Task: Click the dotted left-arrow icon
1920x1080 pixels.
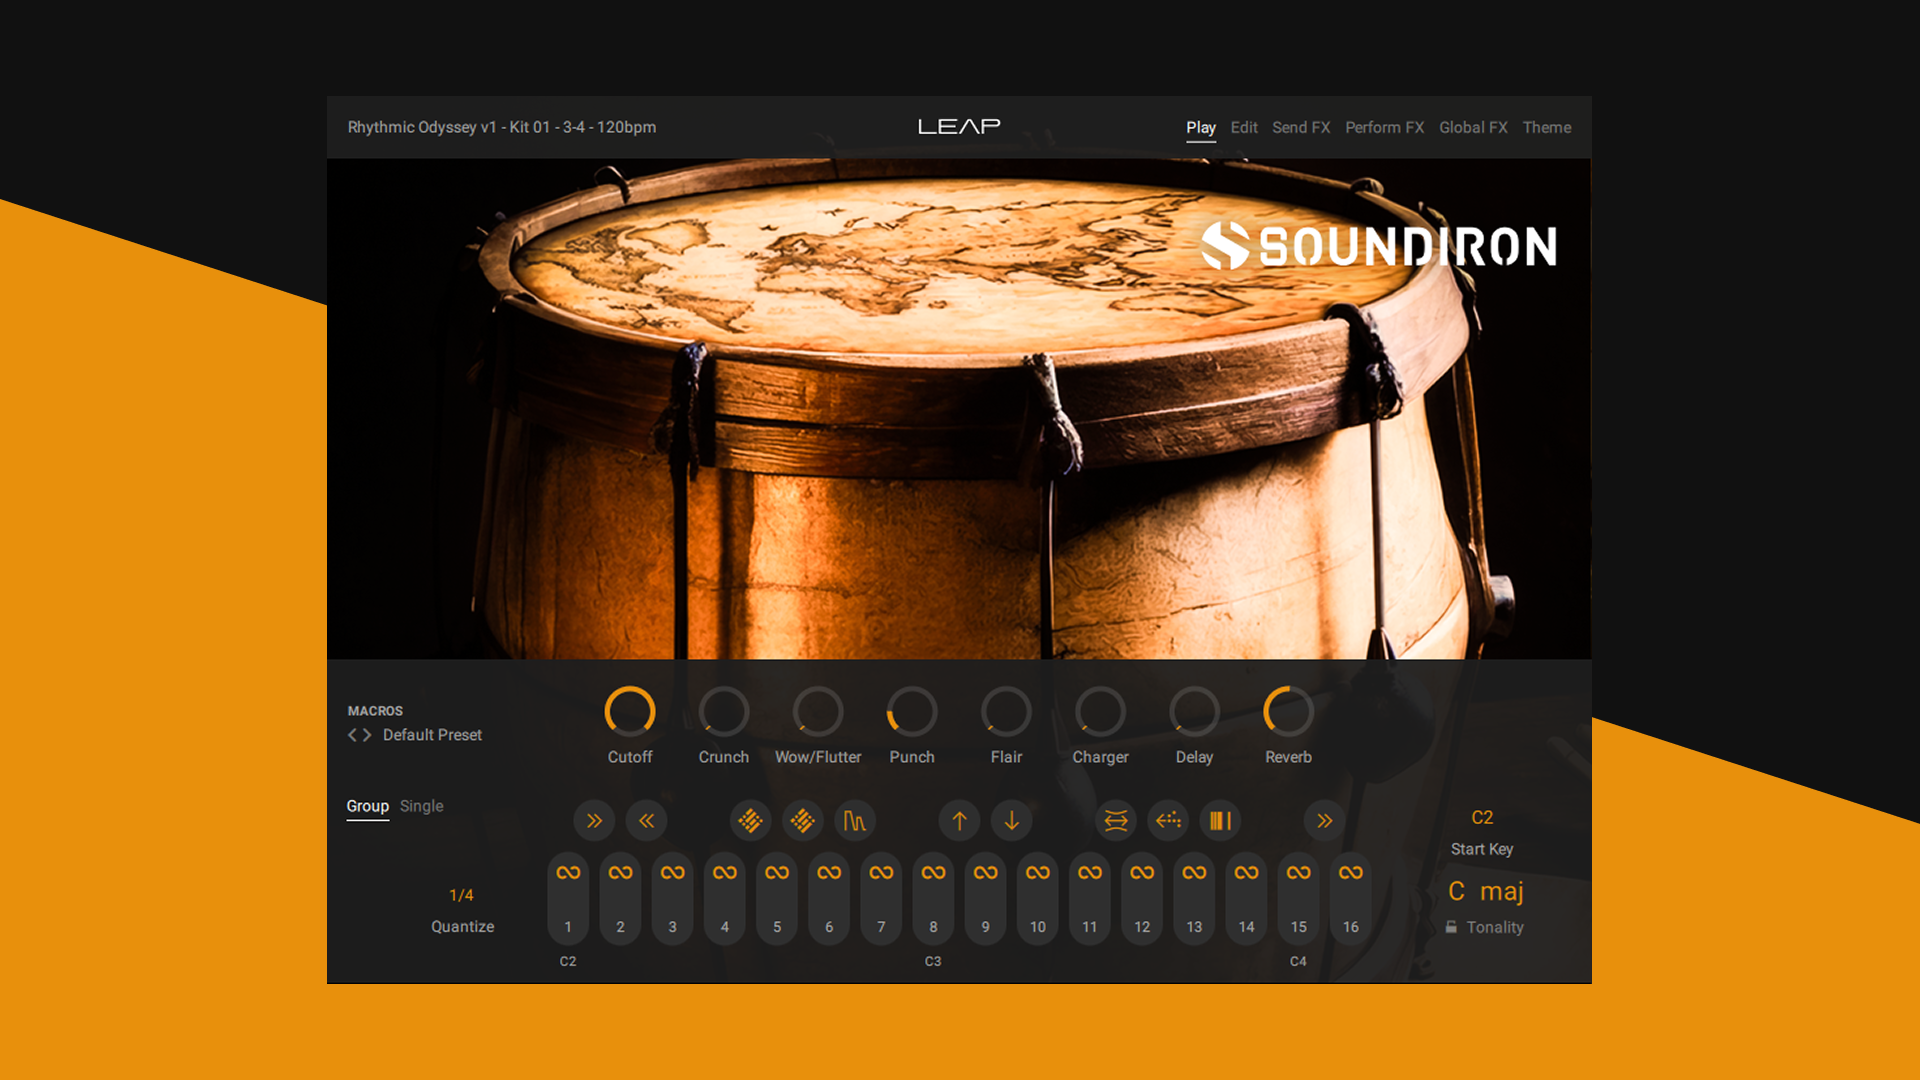Action: [x=1168, y=821]
